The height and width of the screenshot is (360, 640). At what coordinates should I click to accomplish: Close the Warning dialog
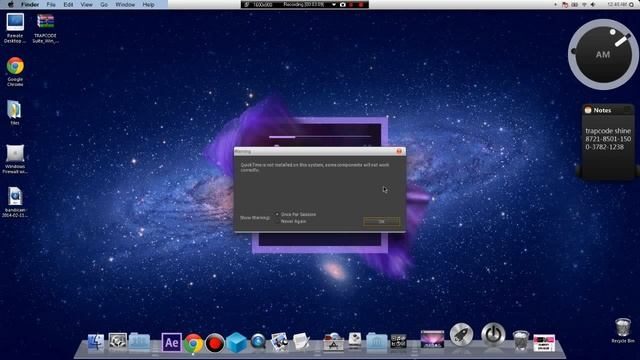[399, 151]
